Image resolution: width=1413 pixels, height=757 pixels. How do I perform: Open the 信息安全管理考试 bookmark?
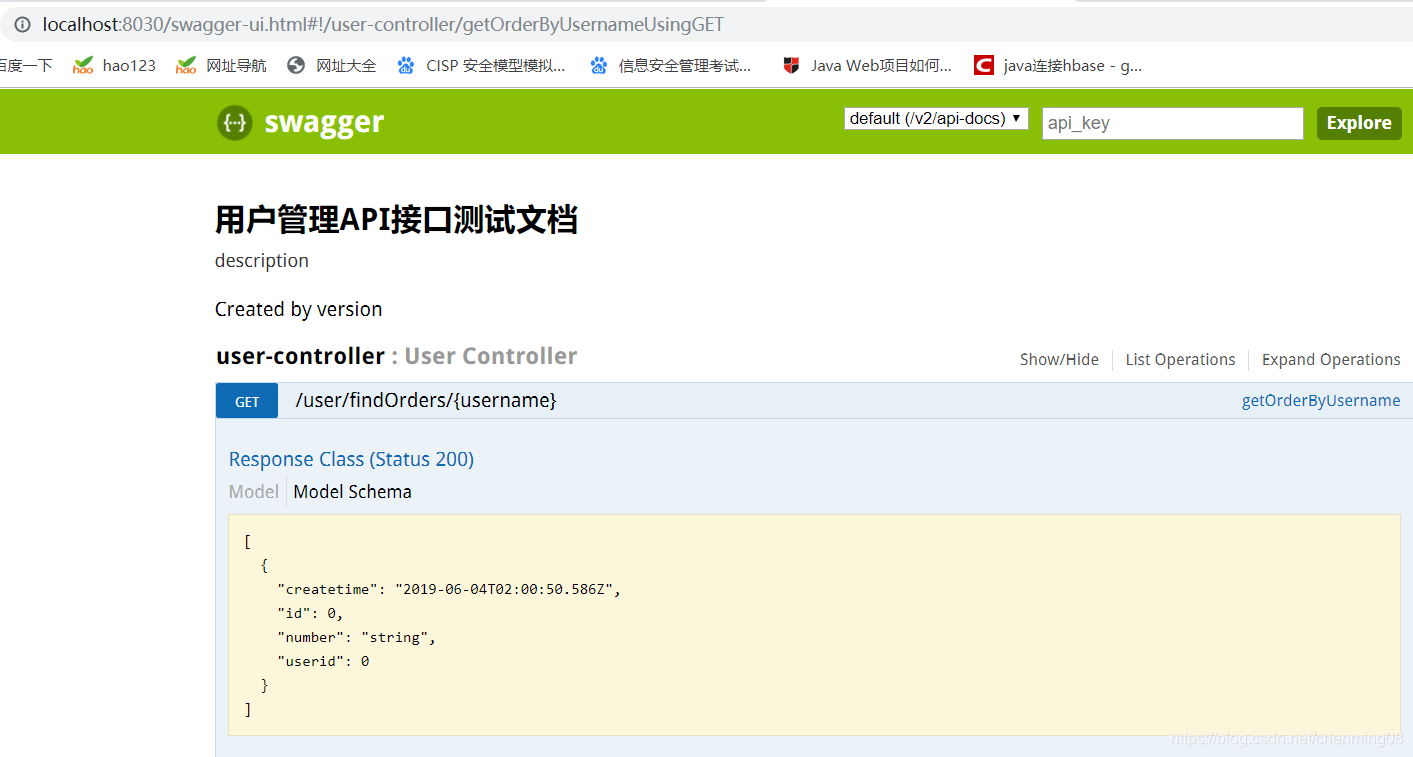(x=671, y=66)
